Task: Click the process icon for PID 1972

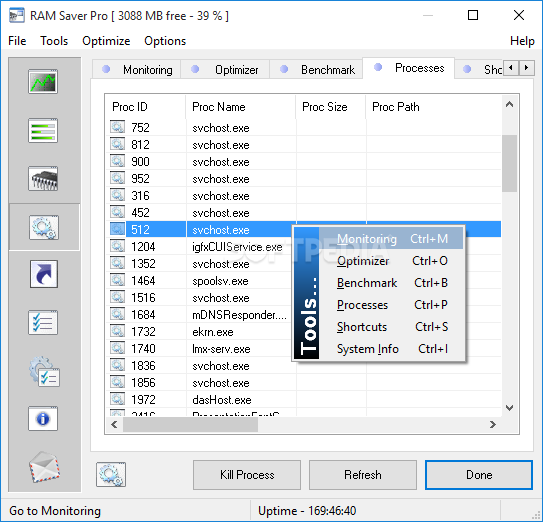Action: 117,399
